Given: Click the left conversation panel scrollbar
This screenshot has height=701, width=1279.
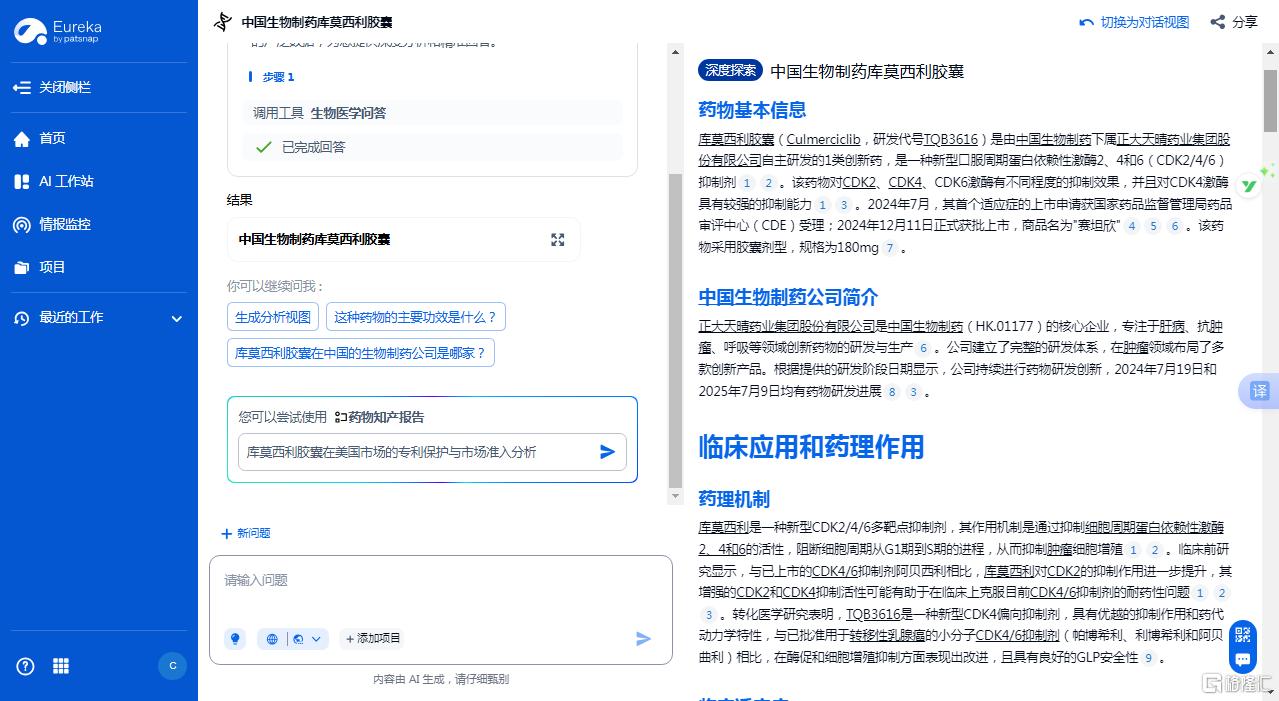Looking at the screenshot, I should (x=675, y=330).
